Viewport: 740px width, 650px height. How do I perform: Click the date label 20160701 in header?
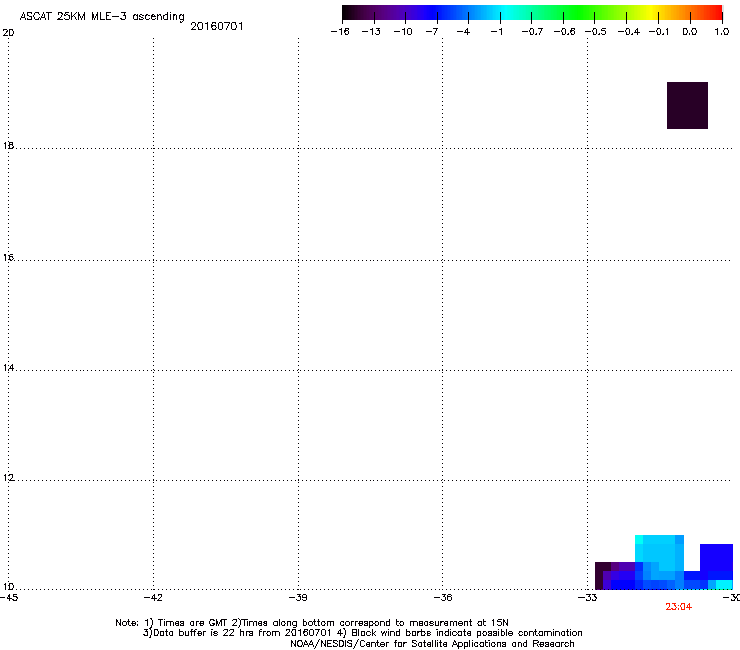217,26
